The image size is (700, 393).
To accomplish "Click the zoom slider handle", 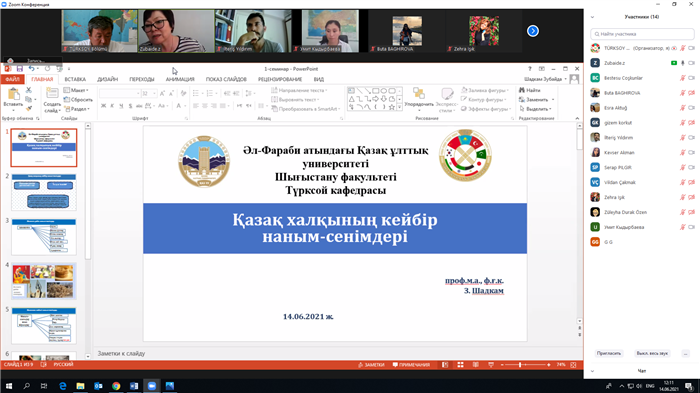I will click(x=520, y=365).
